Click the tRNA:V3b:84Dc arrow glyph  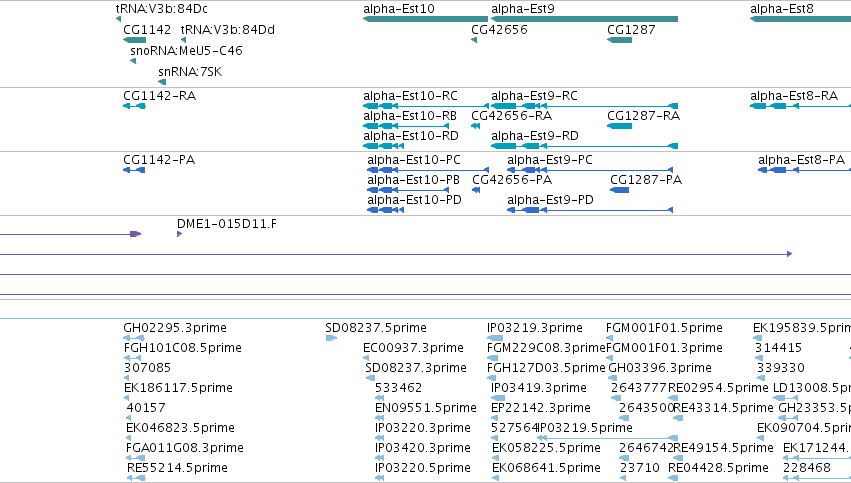tap(118, 19)
